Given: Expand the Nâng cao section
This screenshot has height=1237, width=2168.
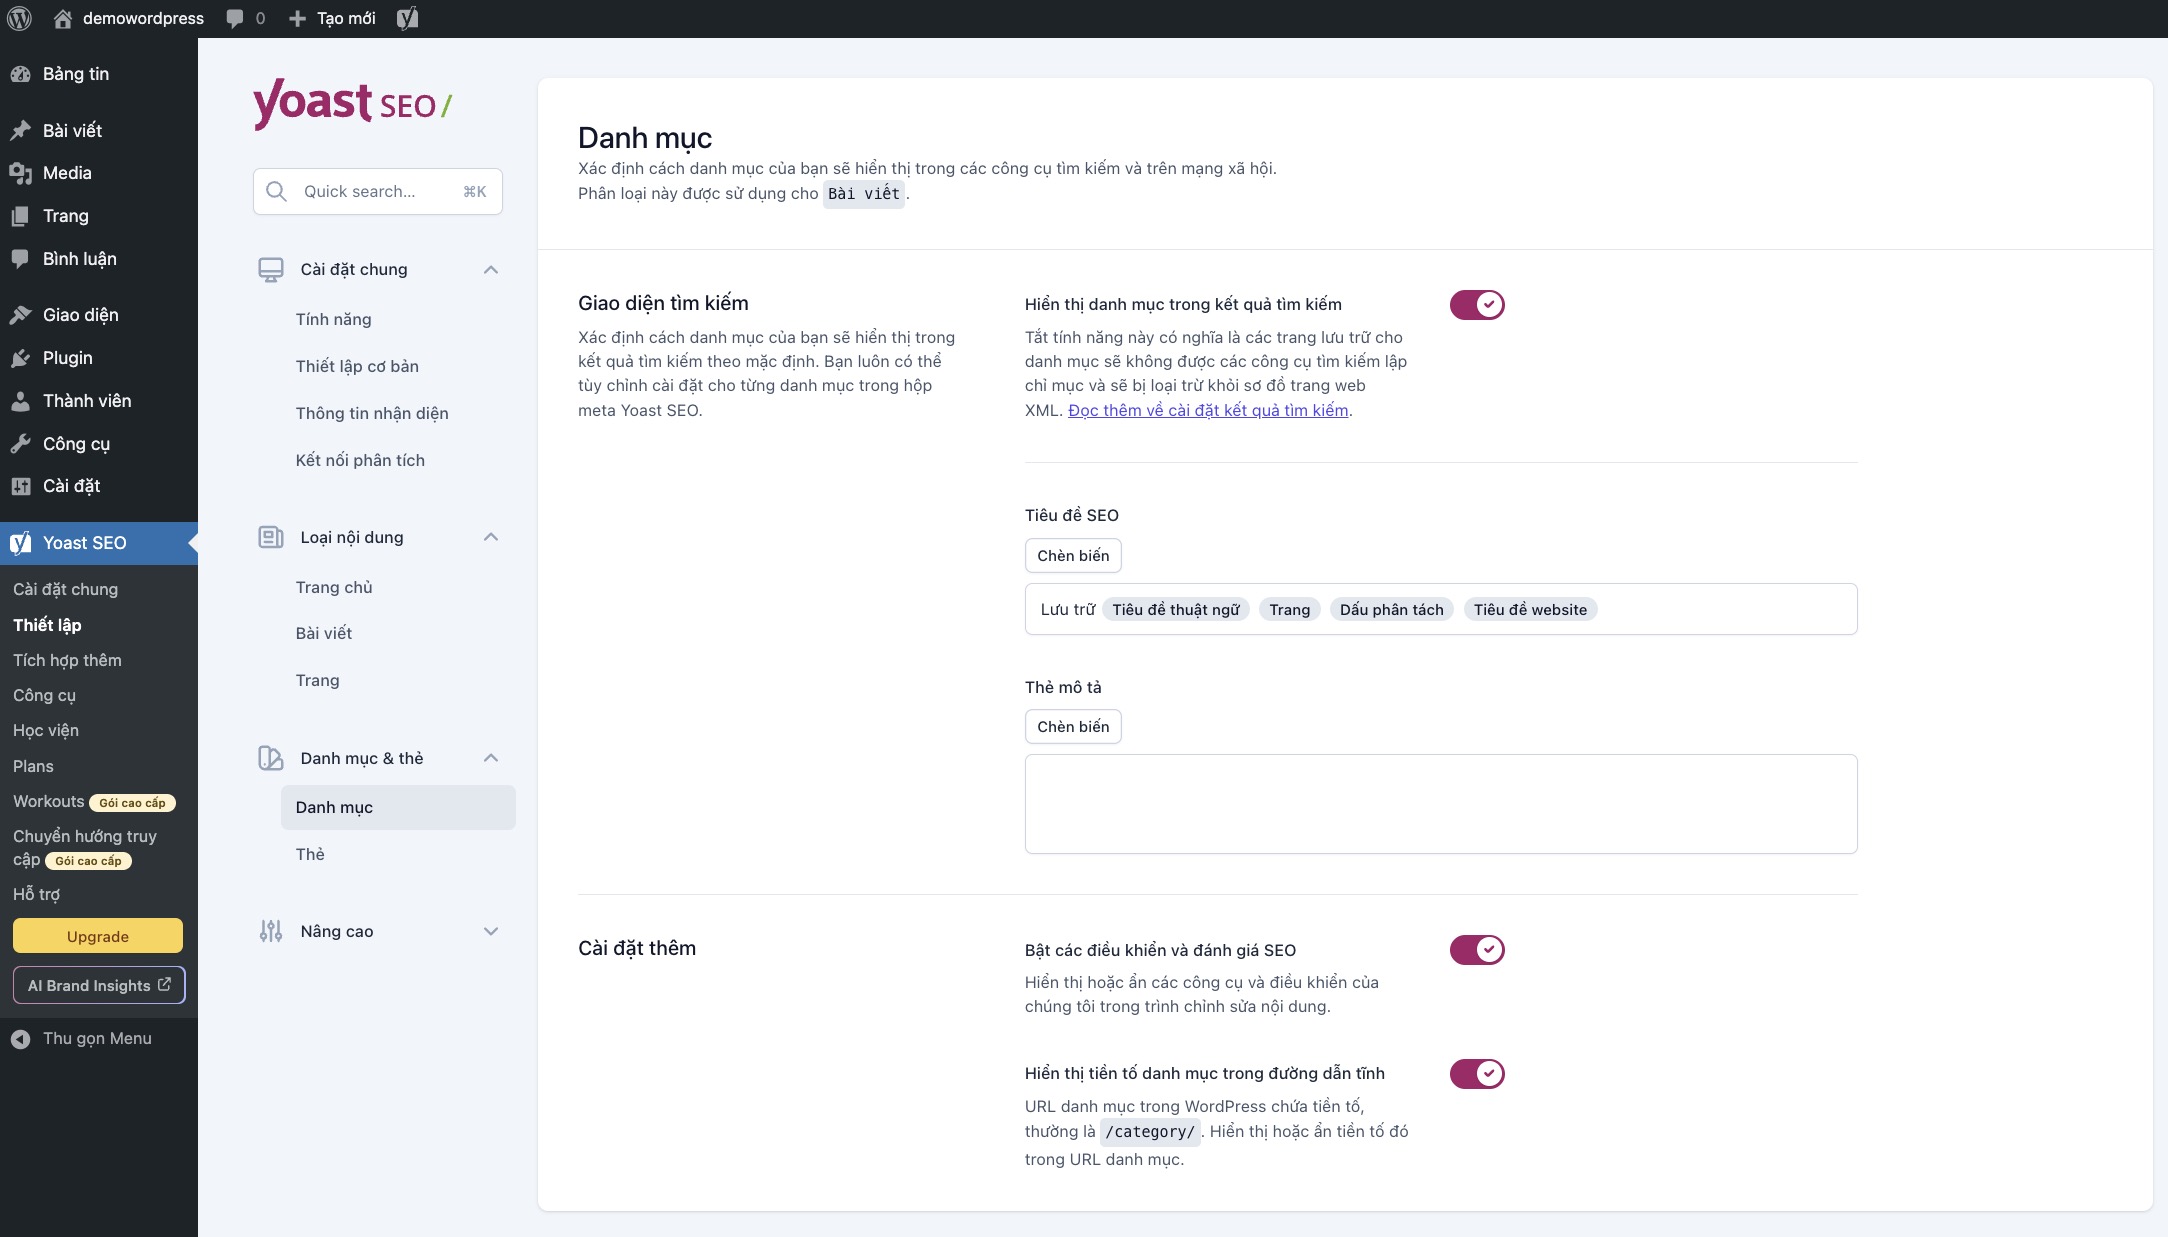Looking at the screenshot, I should point(490,931).
